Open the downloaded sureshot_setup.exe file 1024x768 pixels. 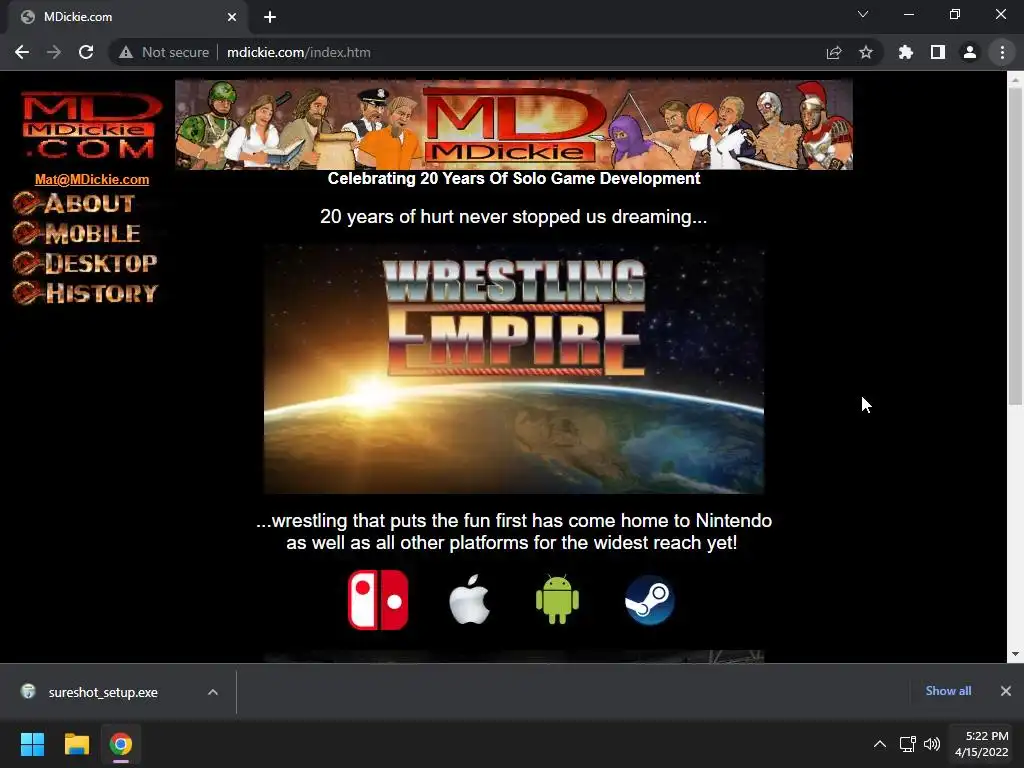[102, 692]
